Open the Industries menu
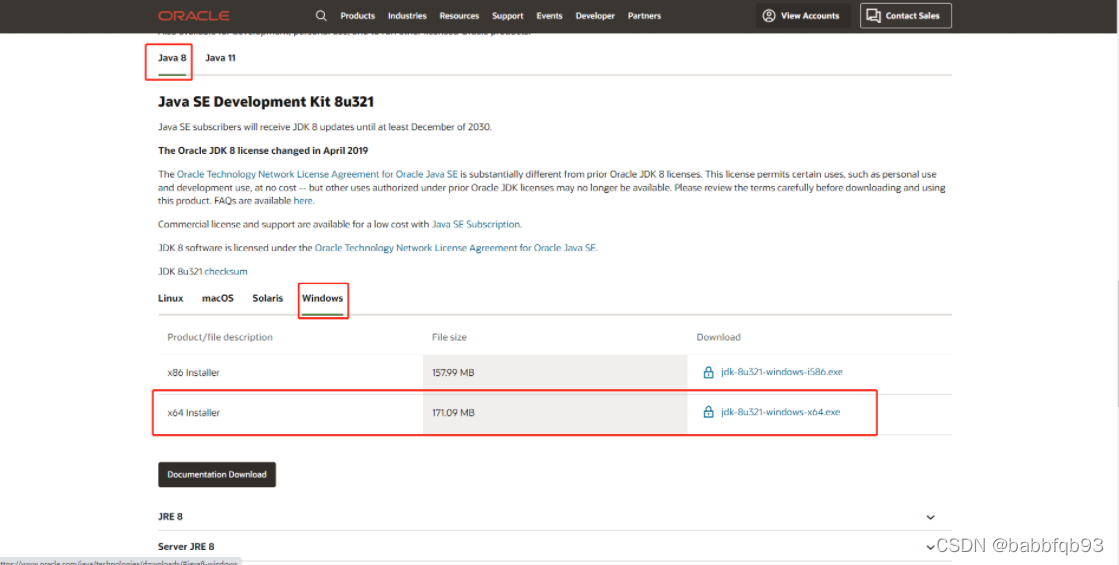Viewport: 1119px width, 565px height. click(407, 16)
